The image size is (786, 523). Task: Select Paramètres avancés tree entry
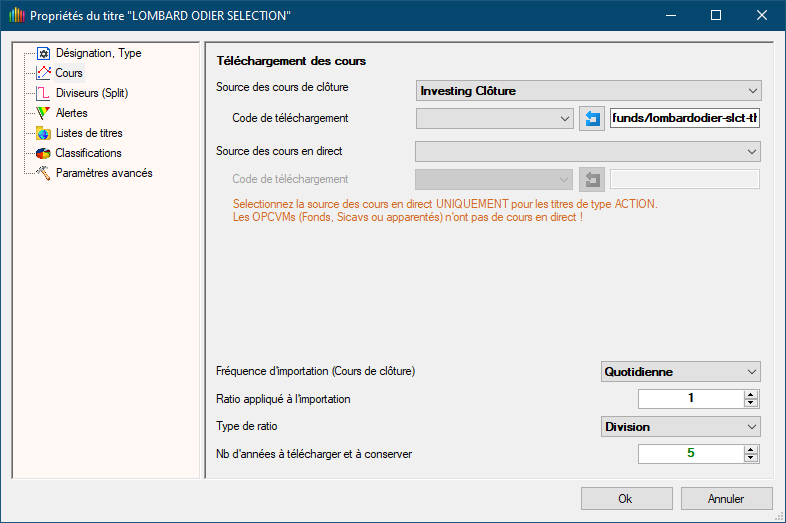click(104, 173)
